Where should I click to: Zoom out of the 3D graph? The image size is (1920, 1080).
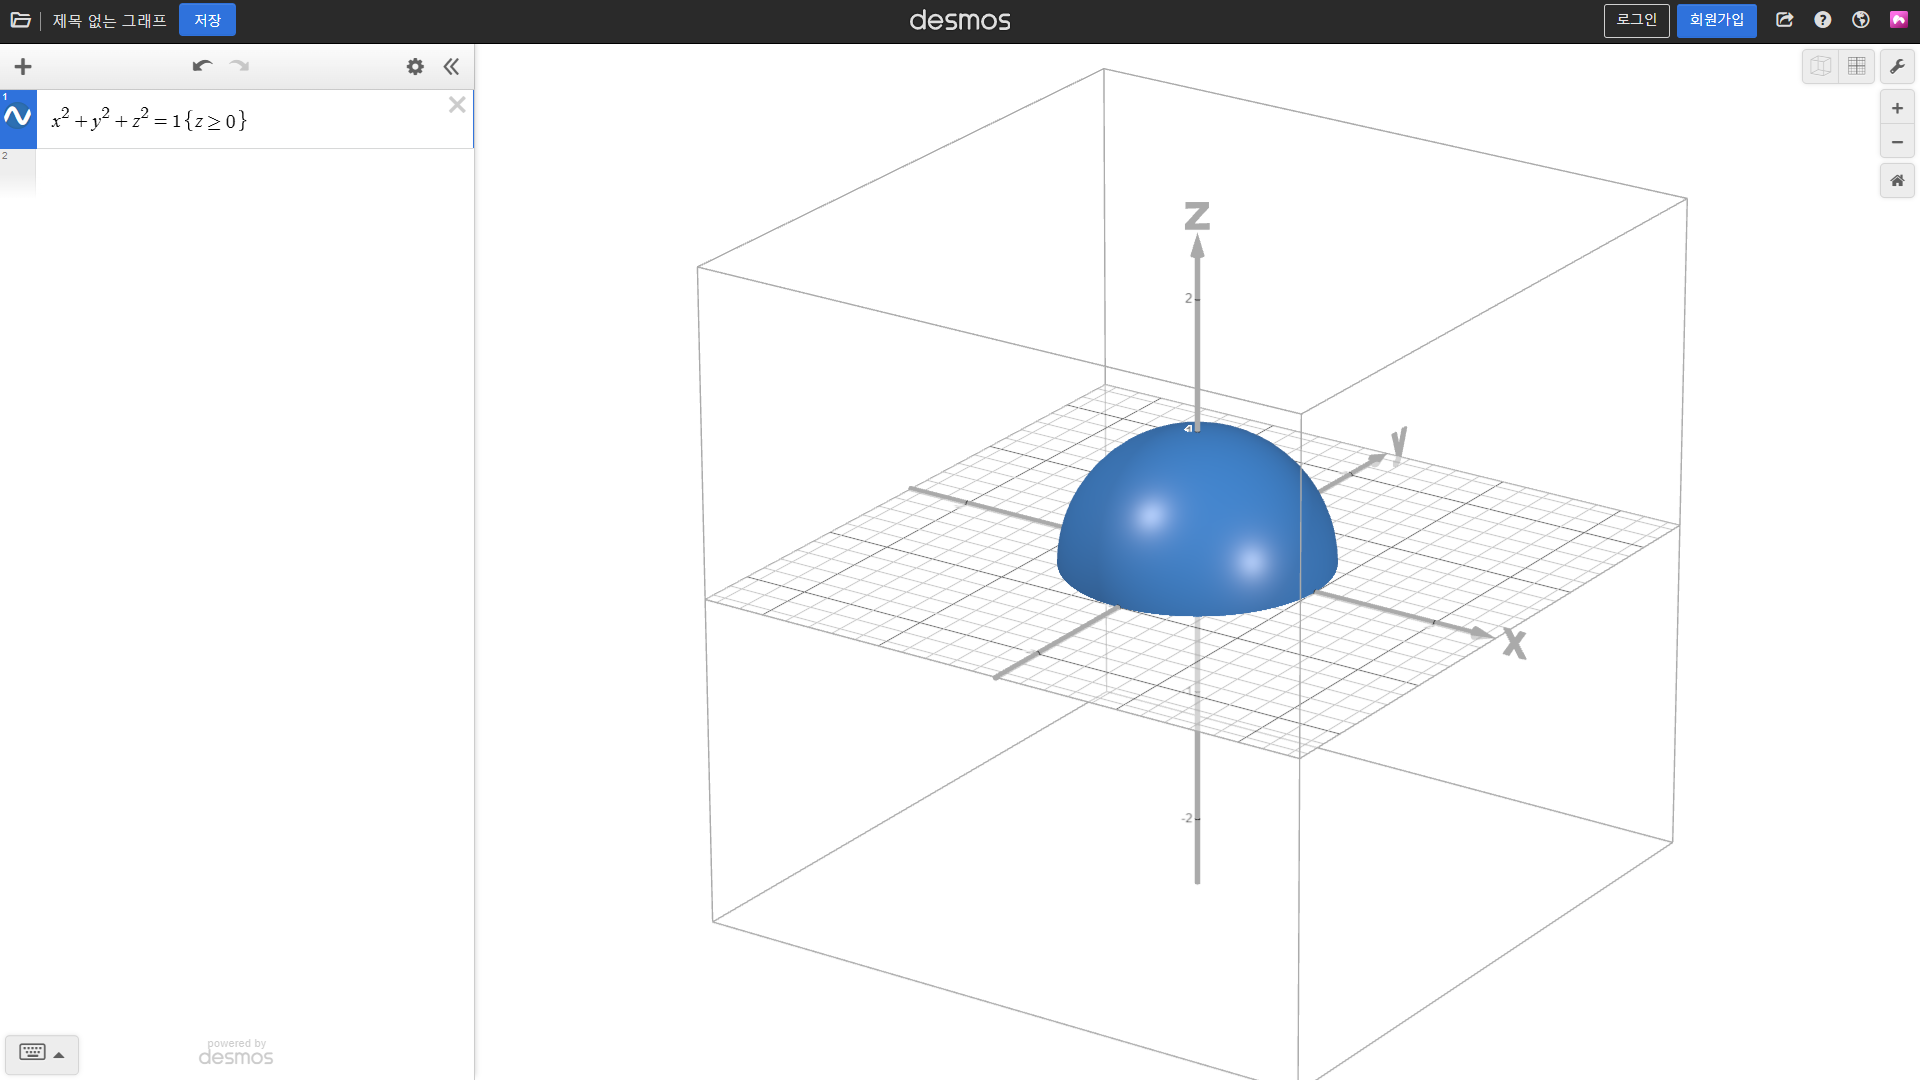point(1897,142)
